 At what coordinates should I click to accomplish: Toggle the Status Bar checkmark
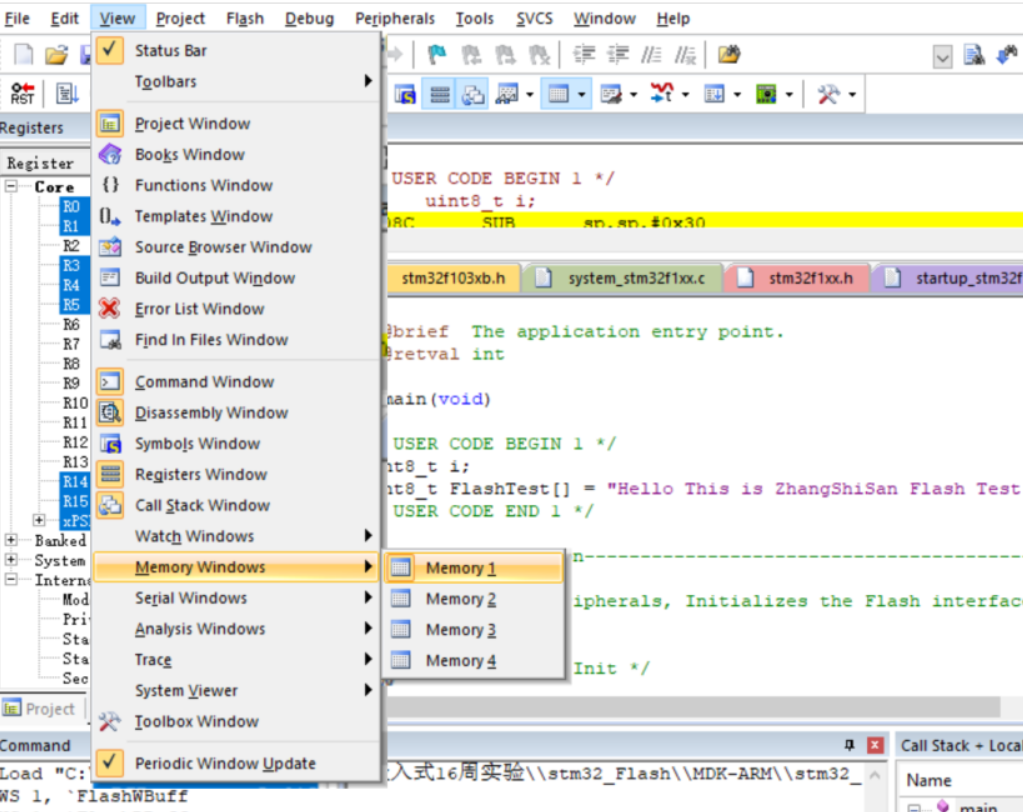pos(110,51)
